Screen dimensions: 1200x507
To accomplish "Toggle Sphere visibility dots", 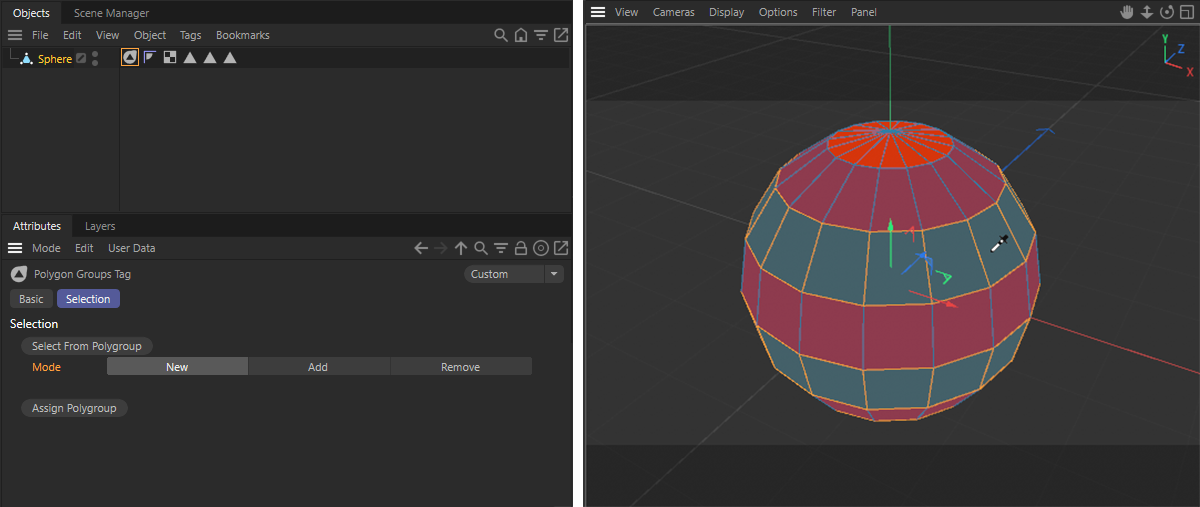I will pos(95,59).
